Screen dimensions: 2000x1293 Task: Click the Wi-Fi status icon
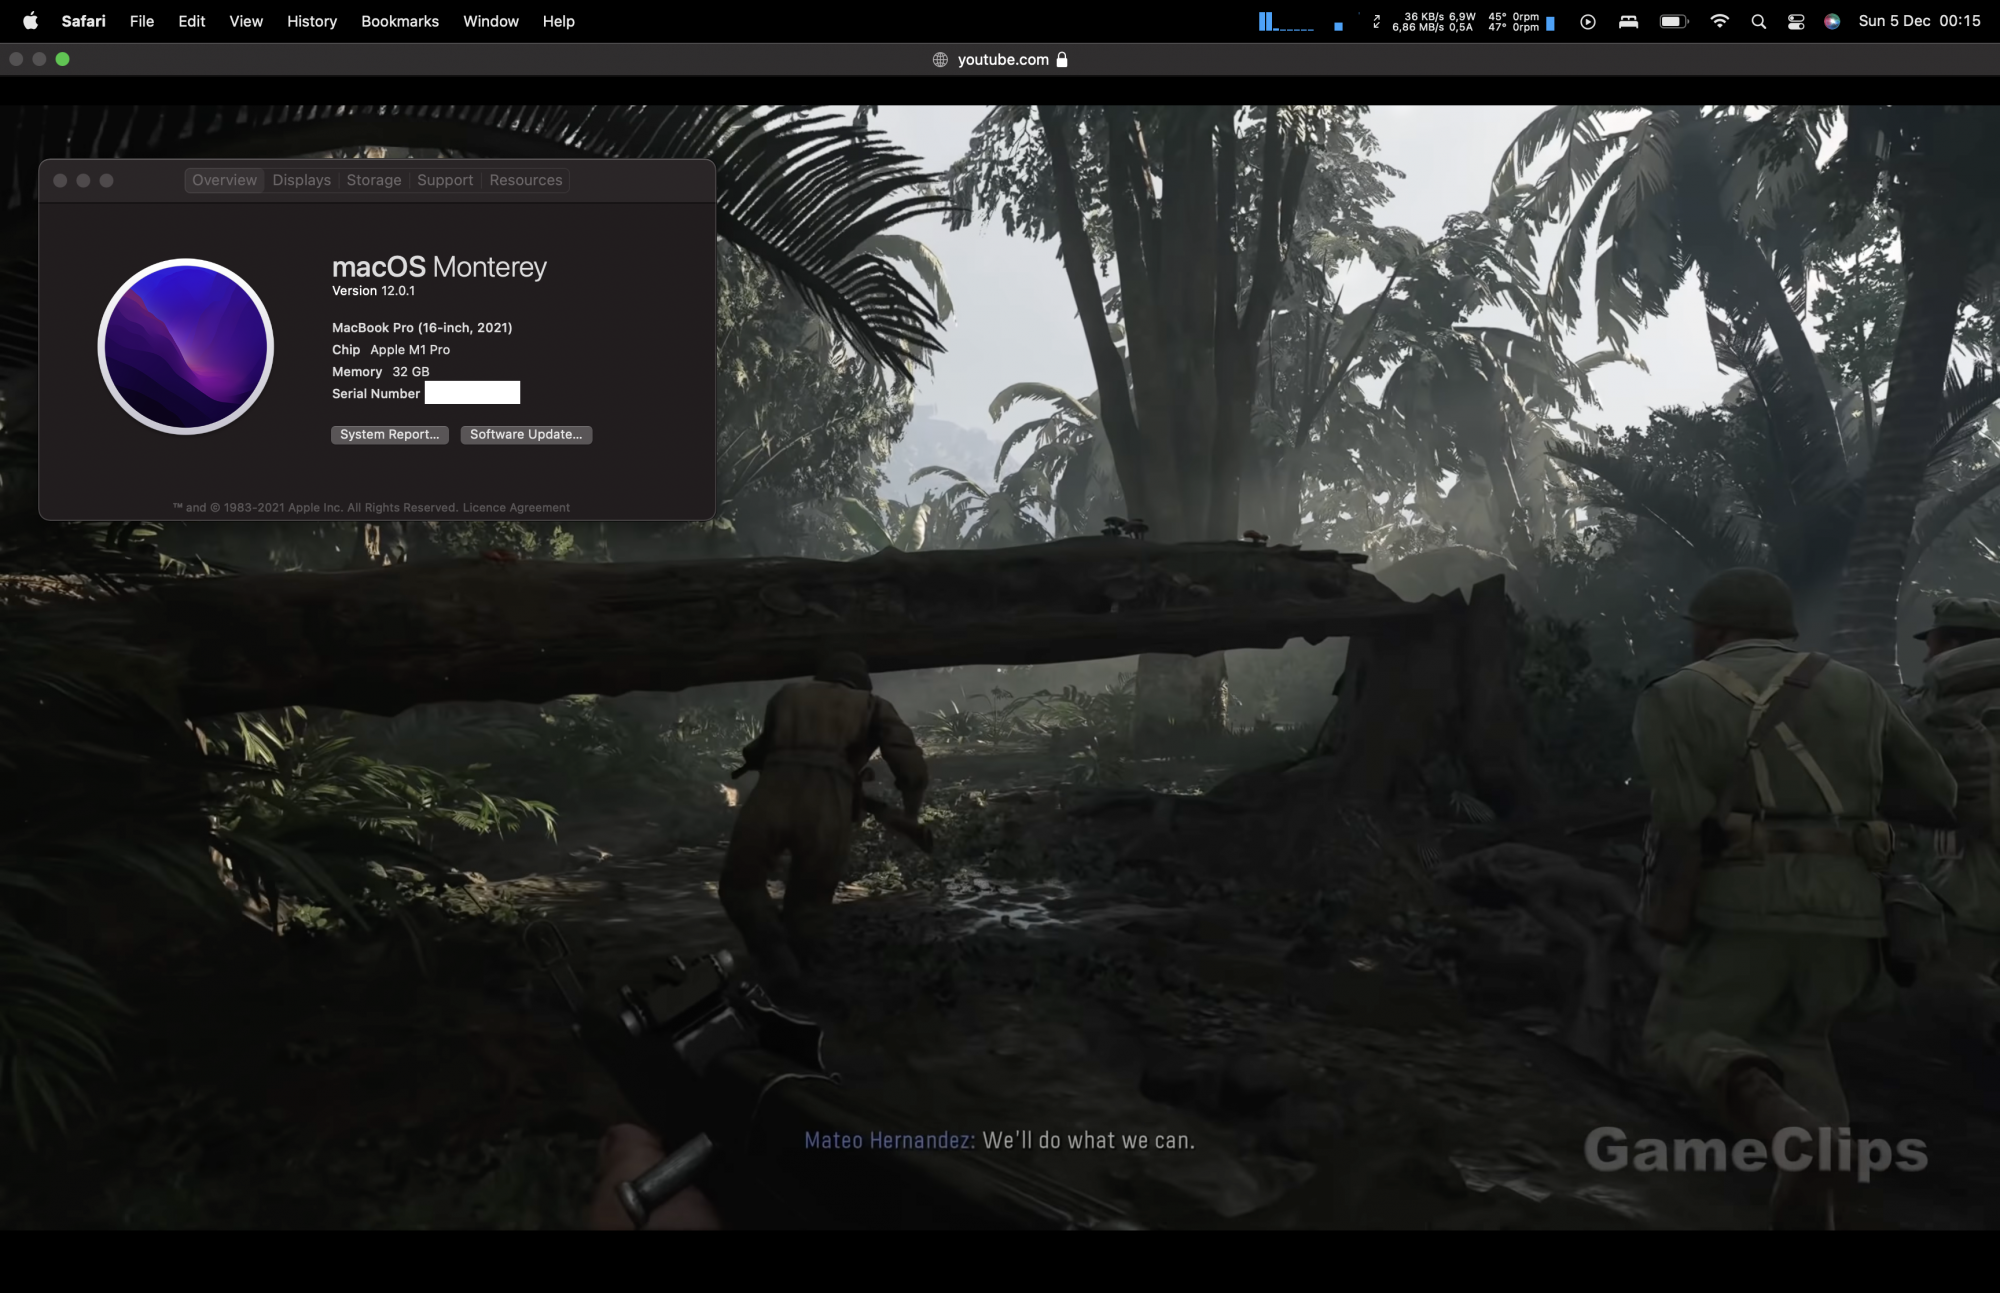coord(1719,21)
